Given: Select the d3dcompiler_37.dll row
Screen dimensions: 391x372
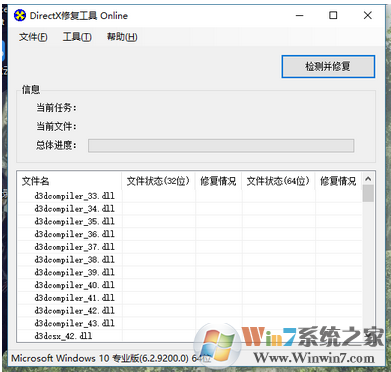Looking at the screenshot, I should click(190, 247).
